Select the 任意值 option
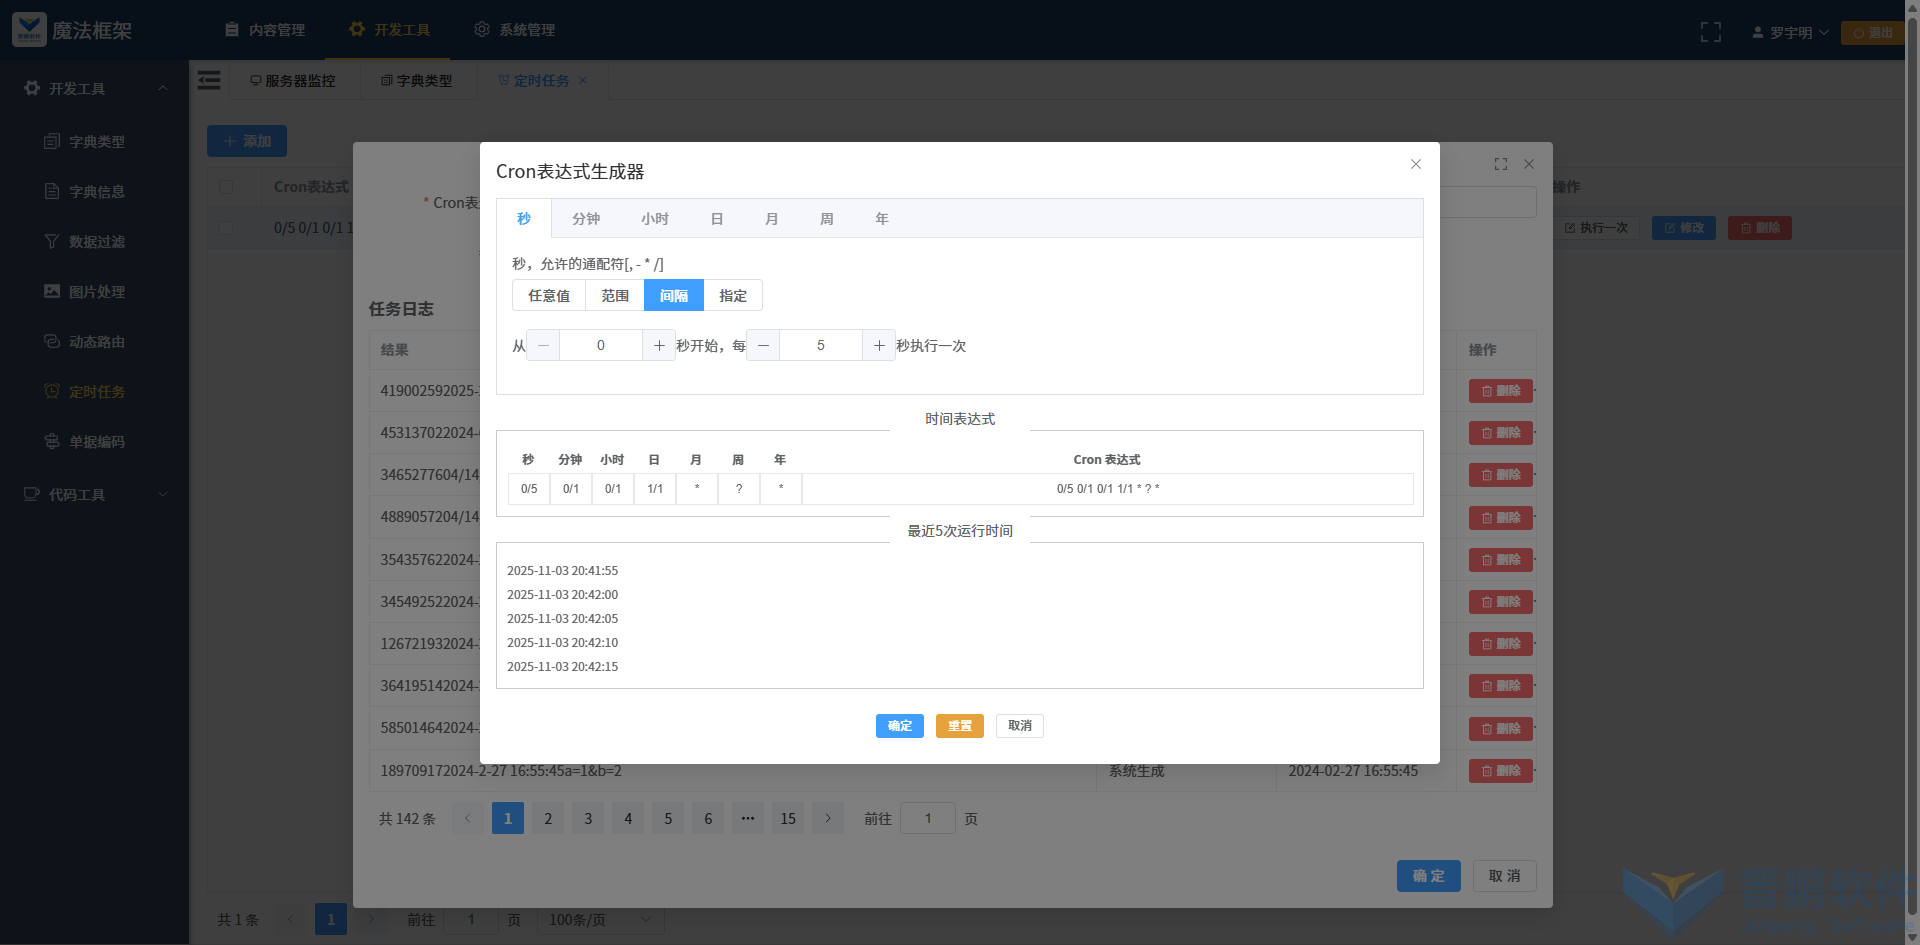The width and height of the screenshot is (1920, 945). [549, 295]
